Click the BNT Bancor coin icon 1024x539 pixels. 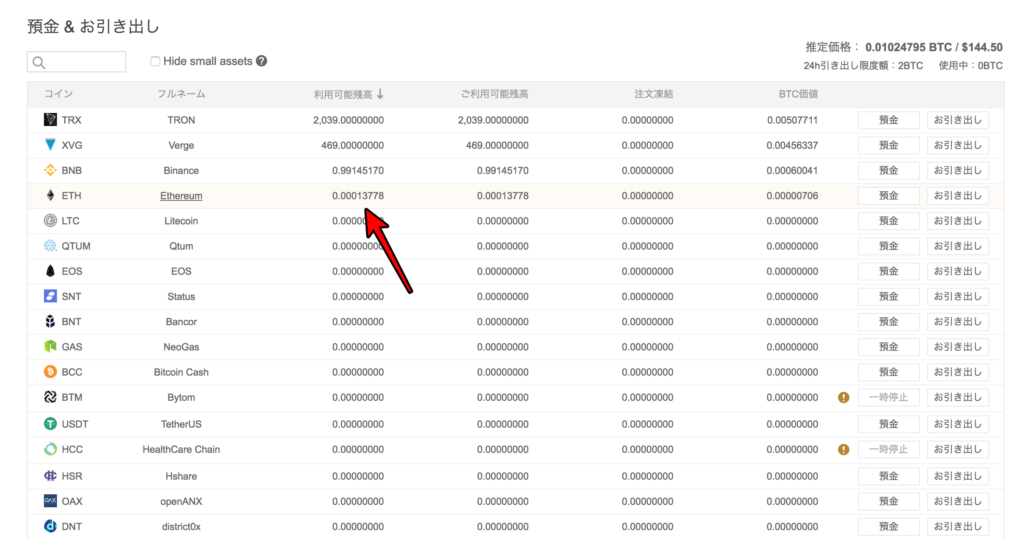coord(50,321)
